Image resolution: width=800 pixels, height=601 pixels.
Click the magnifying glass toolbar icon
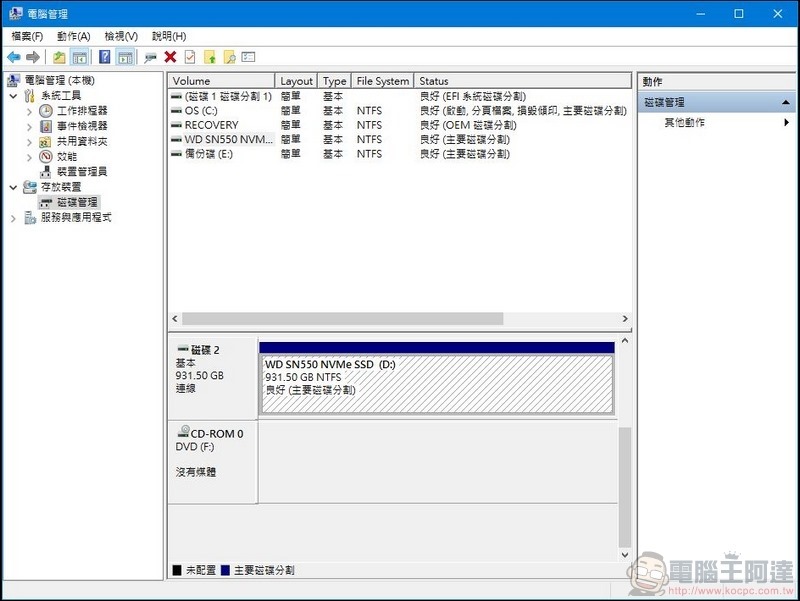tap(228, 57)
